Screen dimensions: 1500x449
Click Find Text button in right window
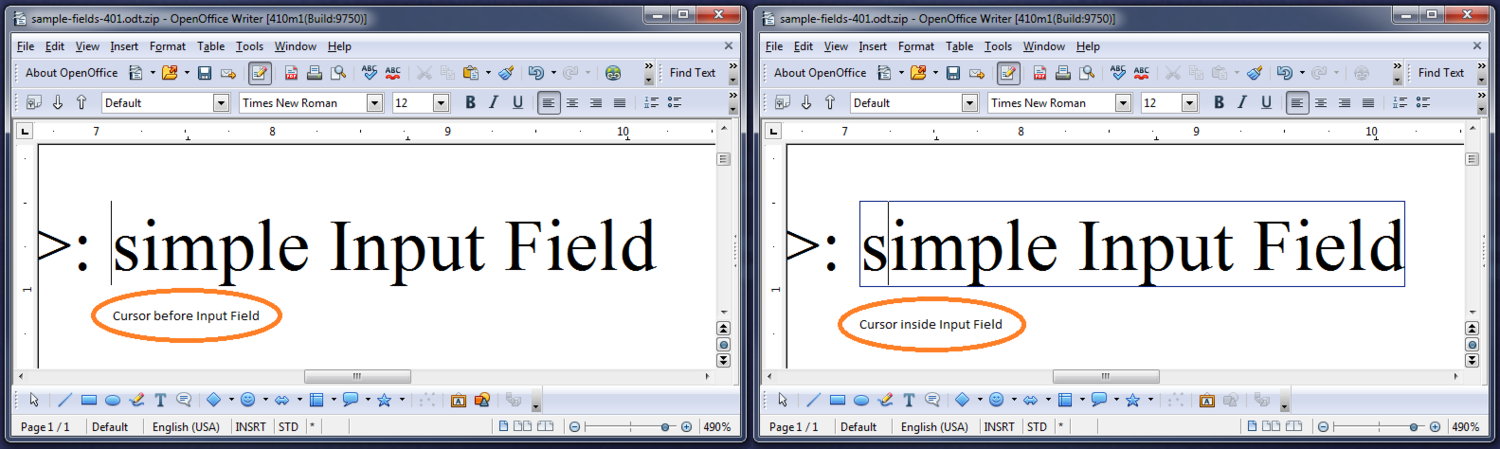click(1441, 73)
